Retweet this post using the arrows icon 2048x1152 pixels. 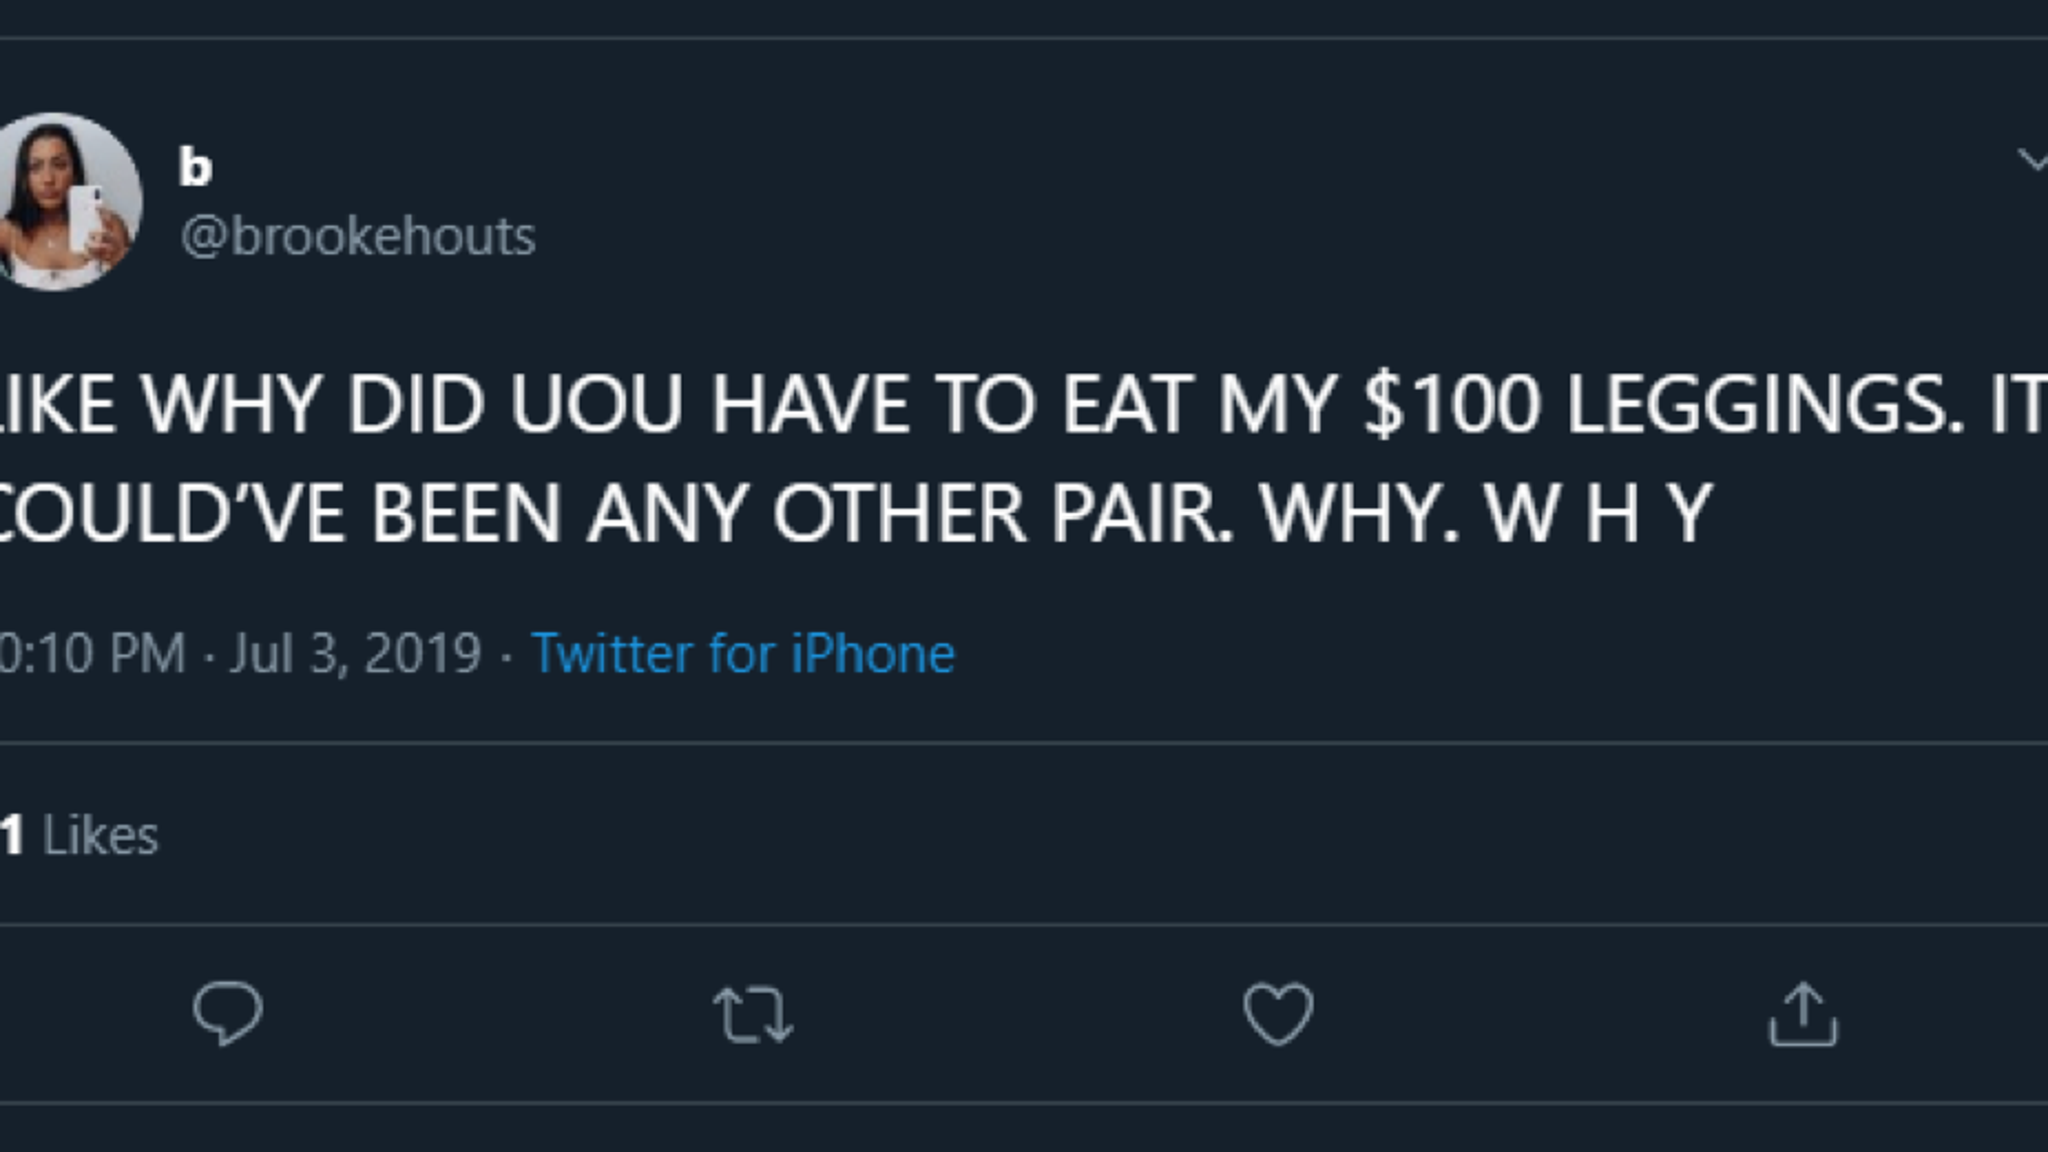[753, 1015]
